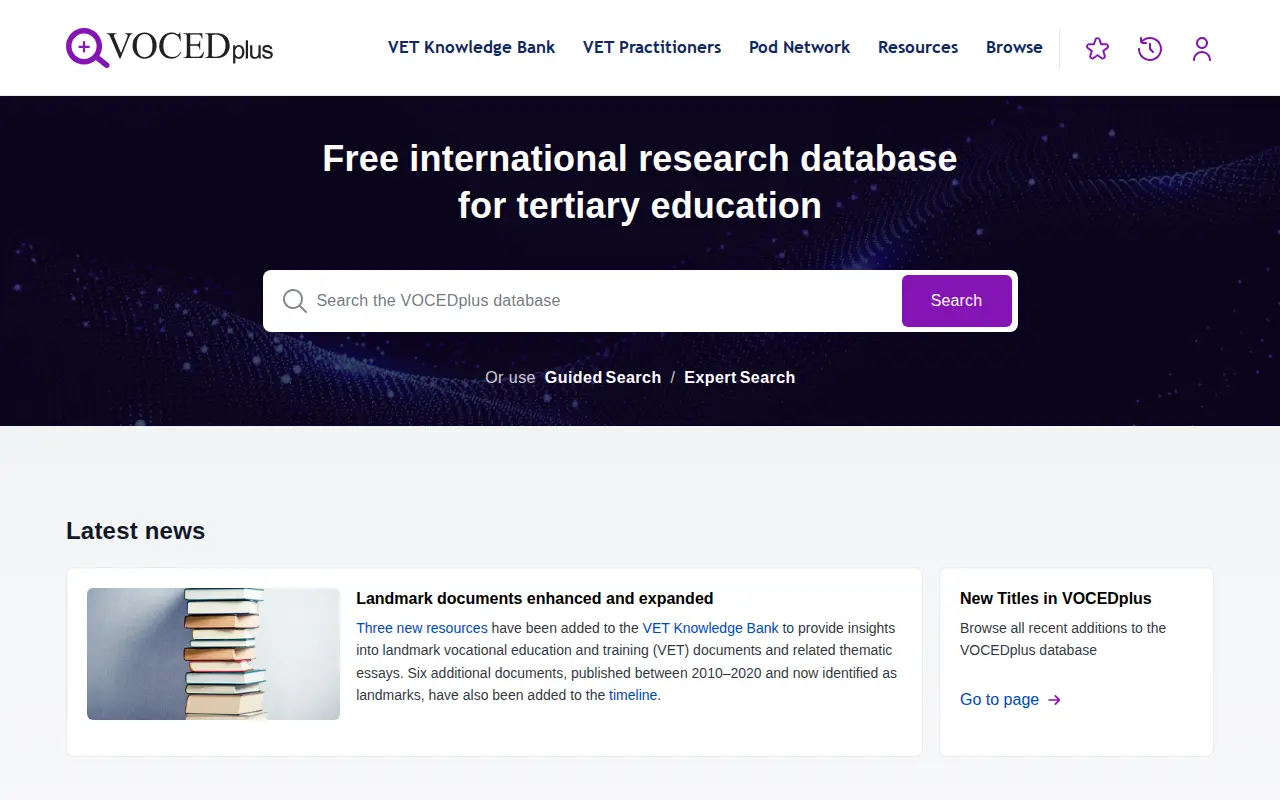The width and height of the screenshot is (1280, 800).
Task: Click the arrow next to Go to page
Action: tap(1054, 700)
